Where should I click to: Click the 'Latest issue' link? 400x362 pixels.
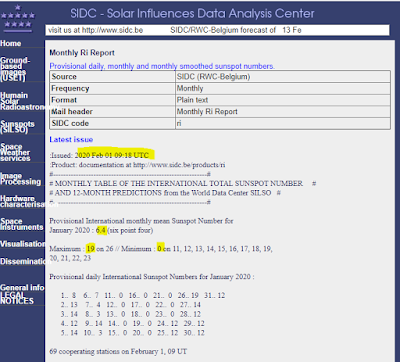(x=71, y=139)
